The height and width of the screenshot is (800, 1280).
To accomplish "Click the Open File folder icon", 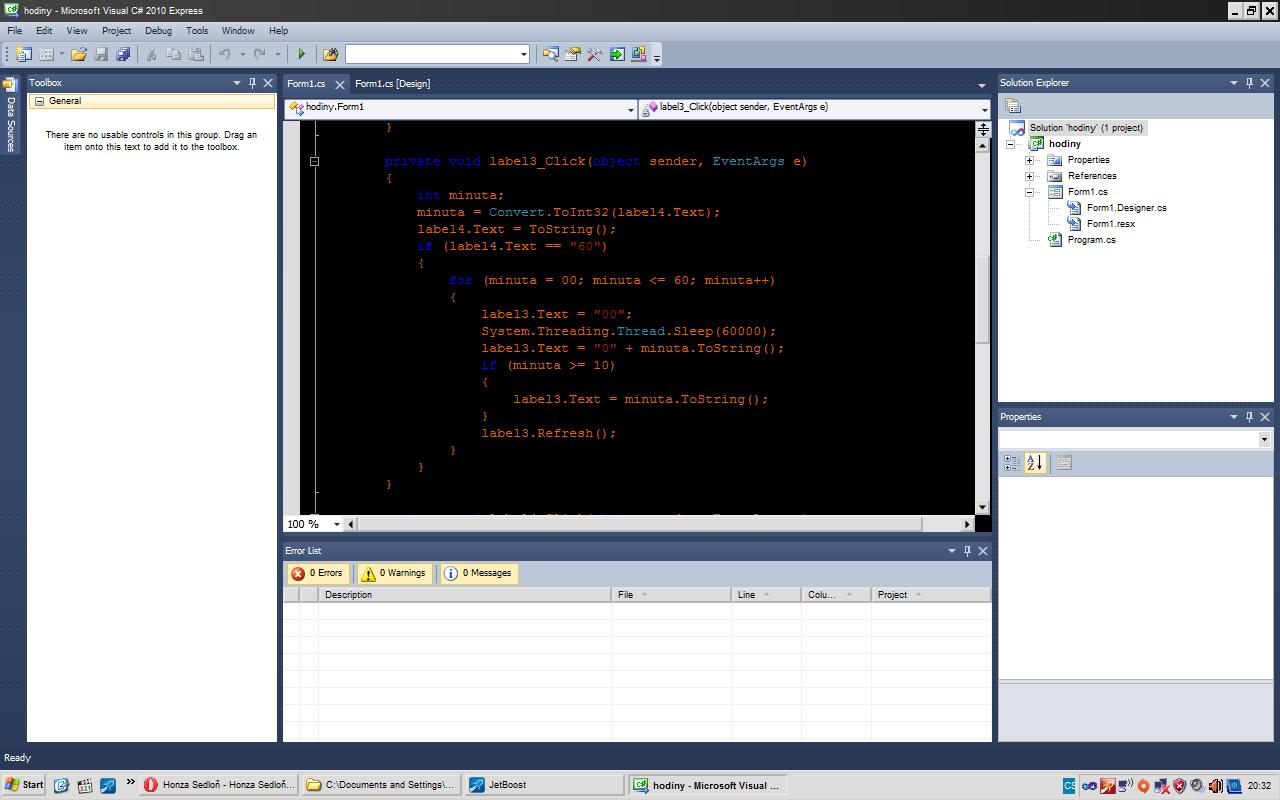I will tap(79, 54).
